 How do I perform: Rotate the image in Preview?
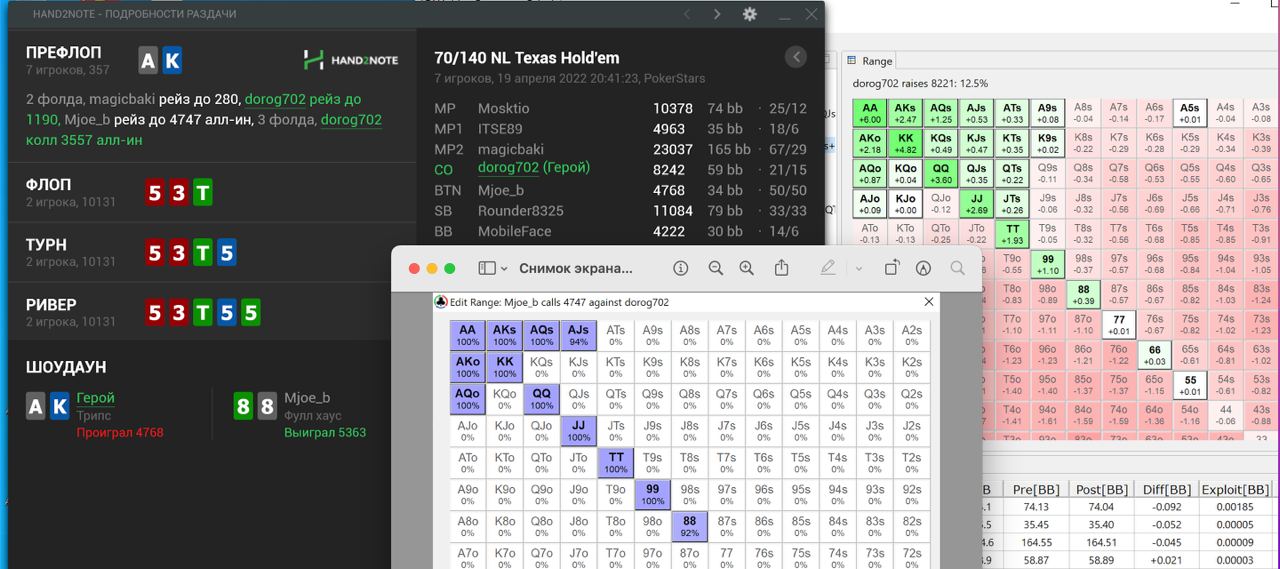coord(892,268)
